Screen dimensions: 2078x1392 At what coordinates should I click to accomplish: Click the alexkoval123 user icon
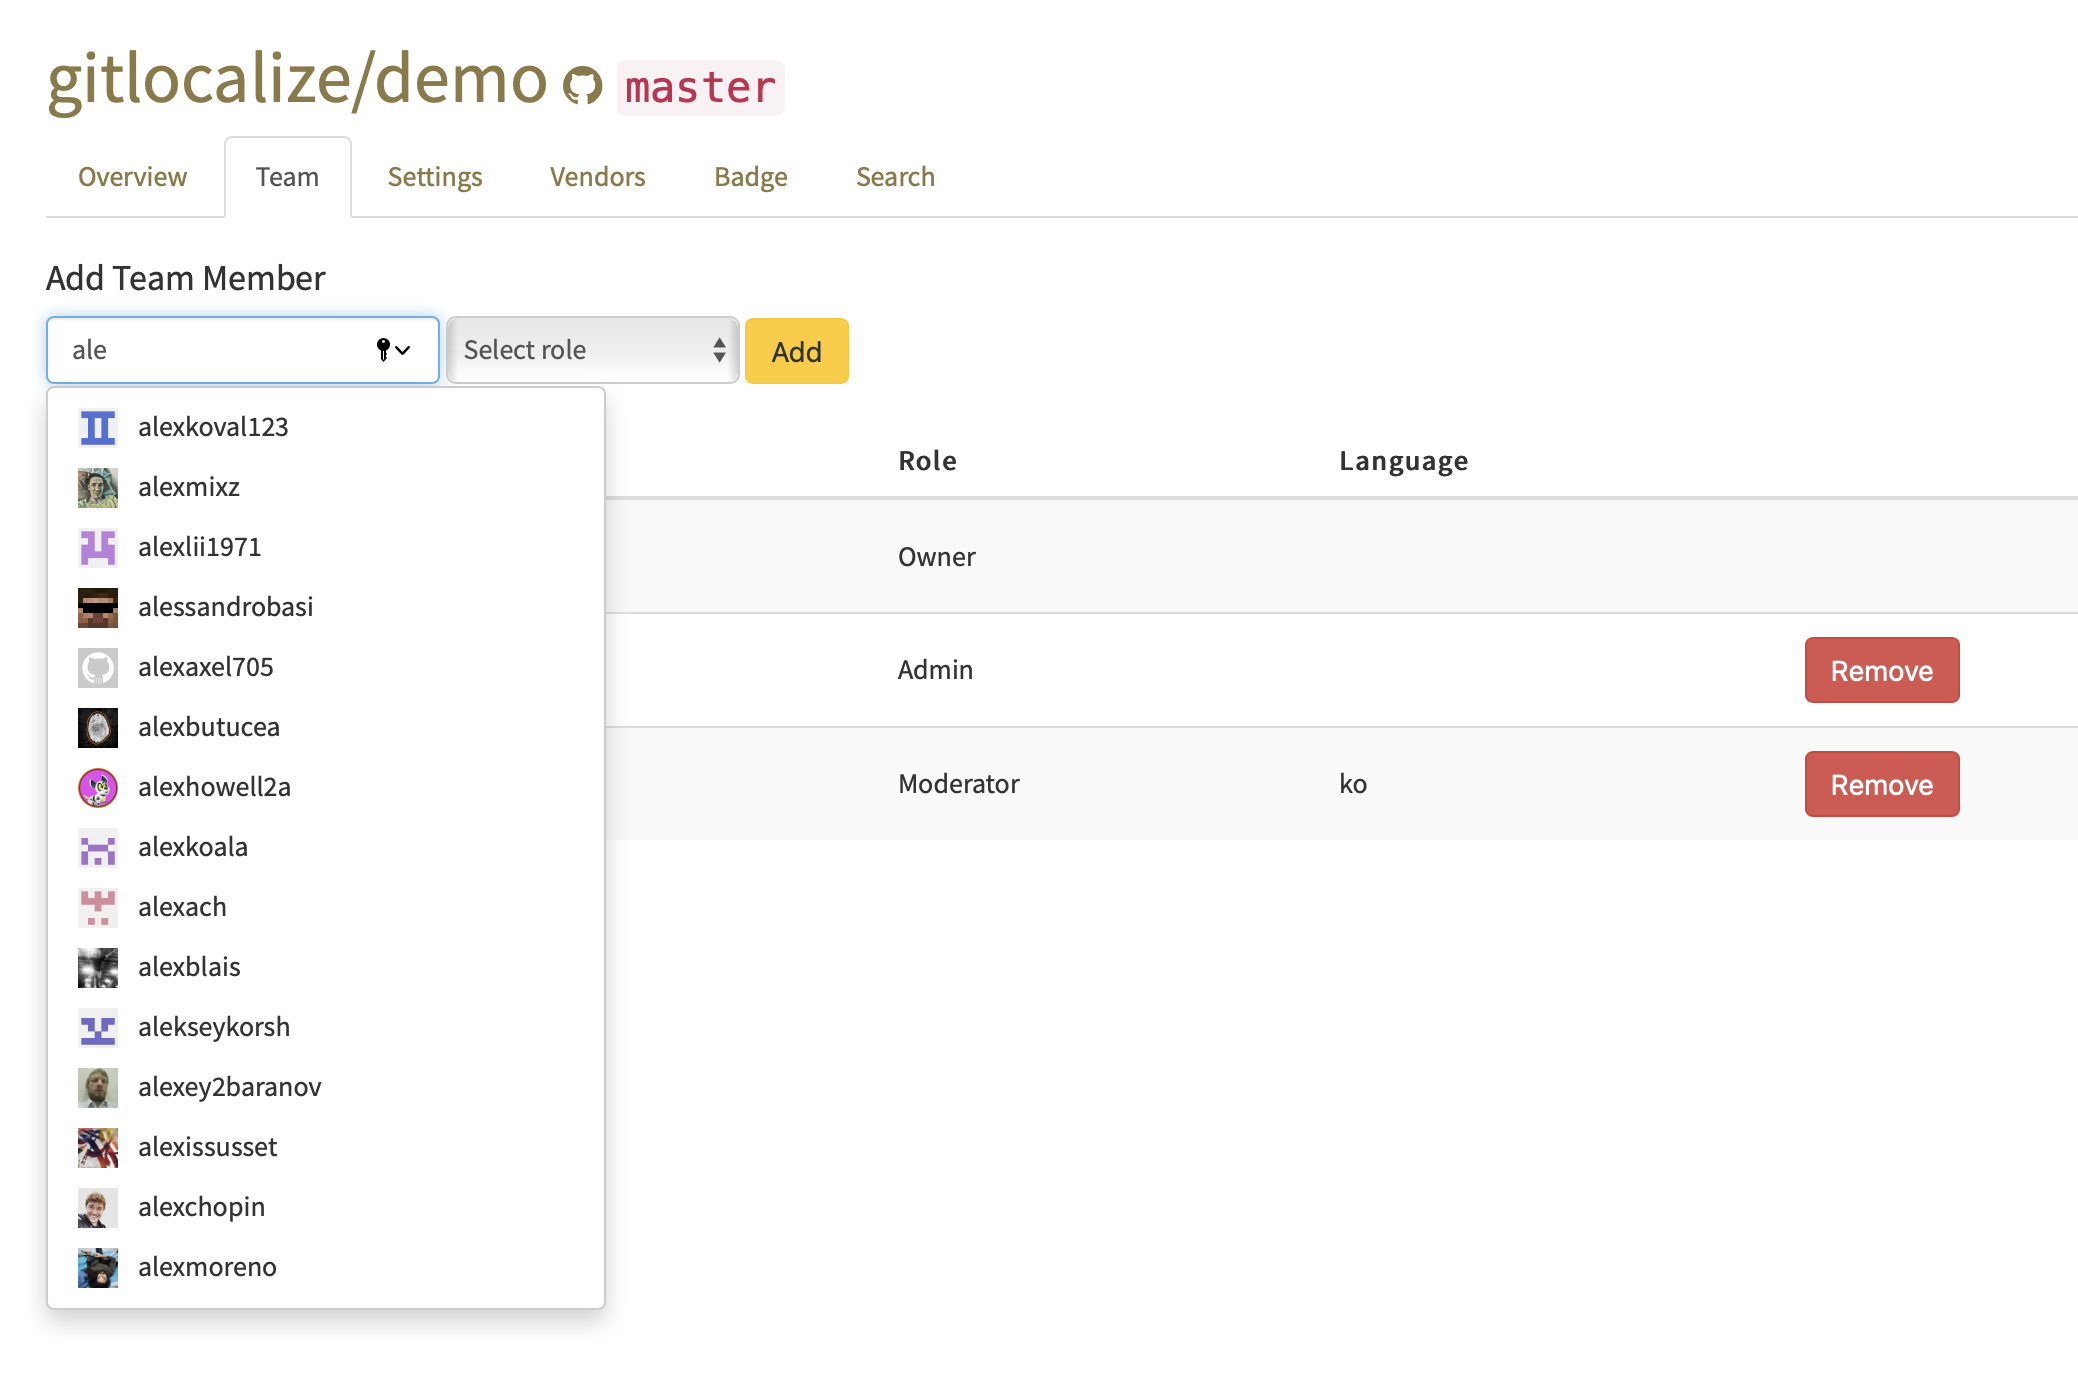[99, 426]
